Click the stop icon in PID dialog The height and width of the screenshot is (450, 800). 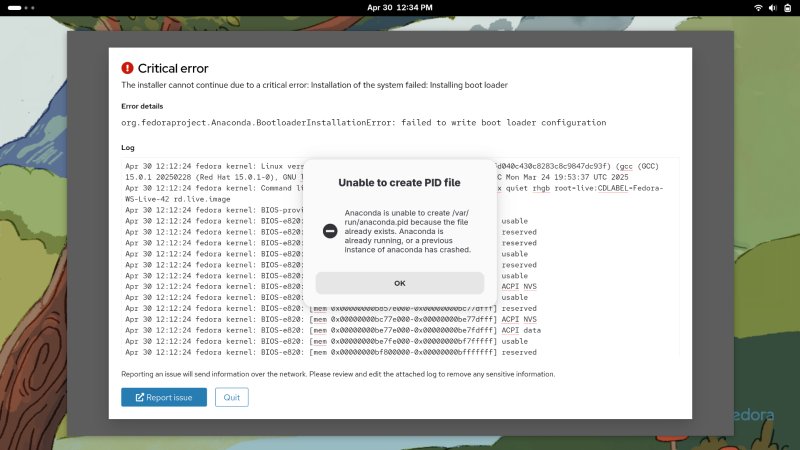pos(330,231)
